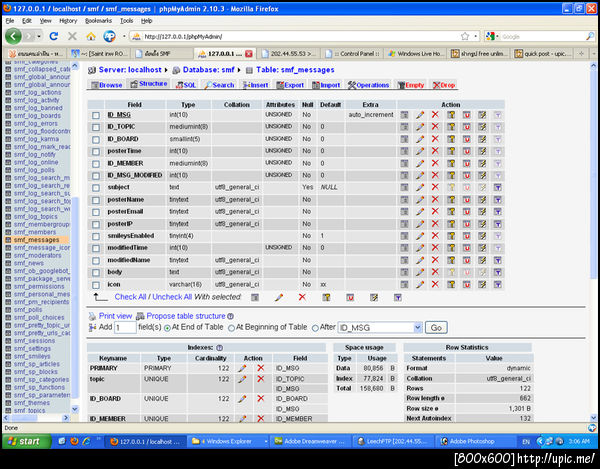600x469 pixels.
Task: Close the active 127.0.0.1 browser tab
Action: click(249, 54)
